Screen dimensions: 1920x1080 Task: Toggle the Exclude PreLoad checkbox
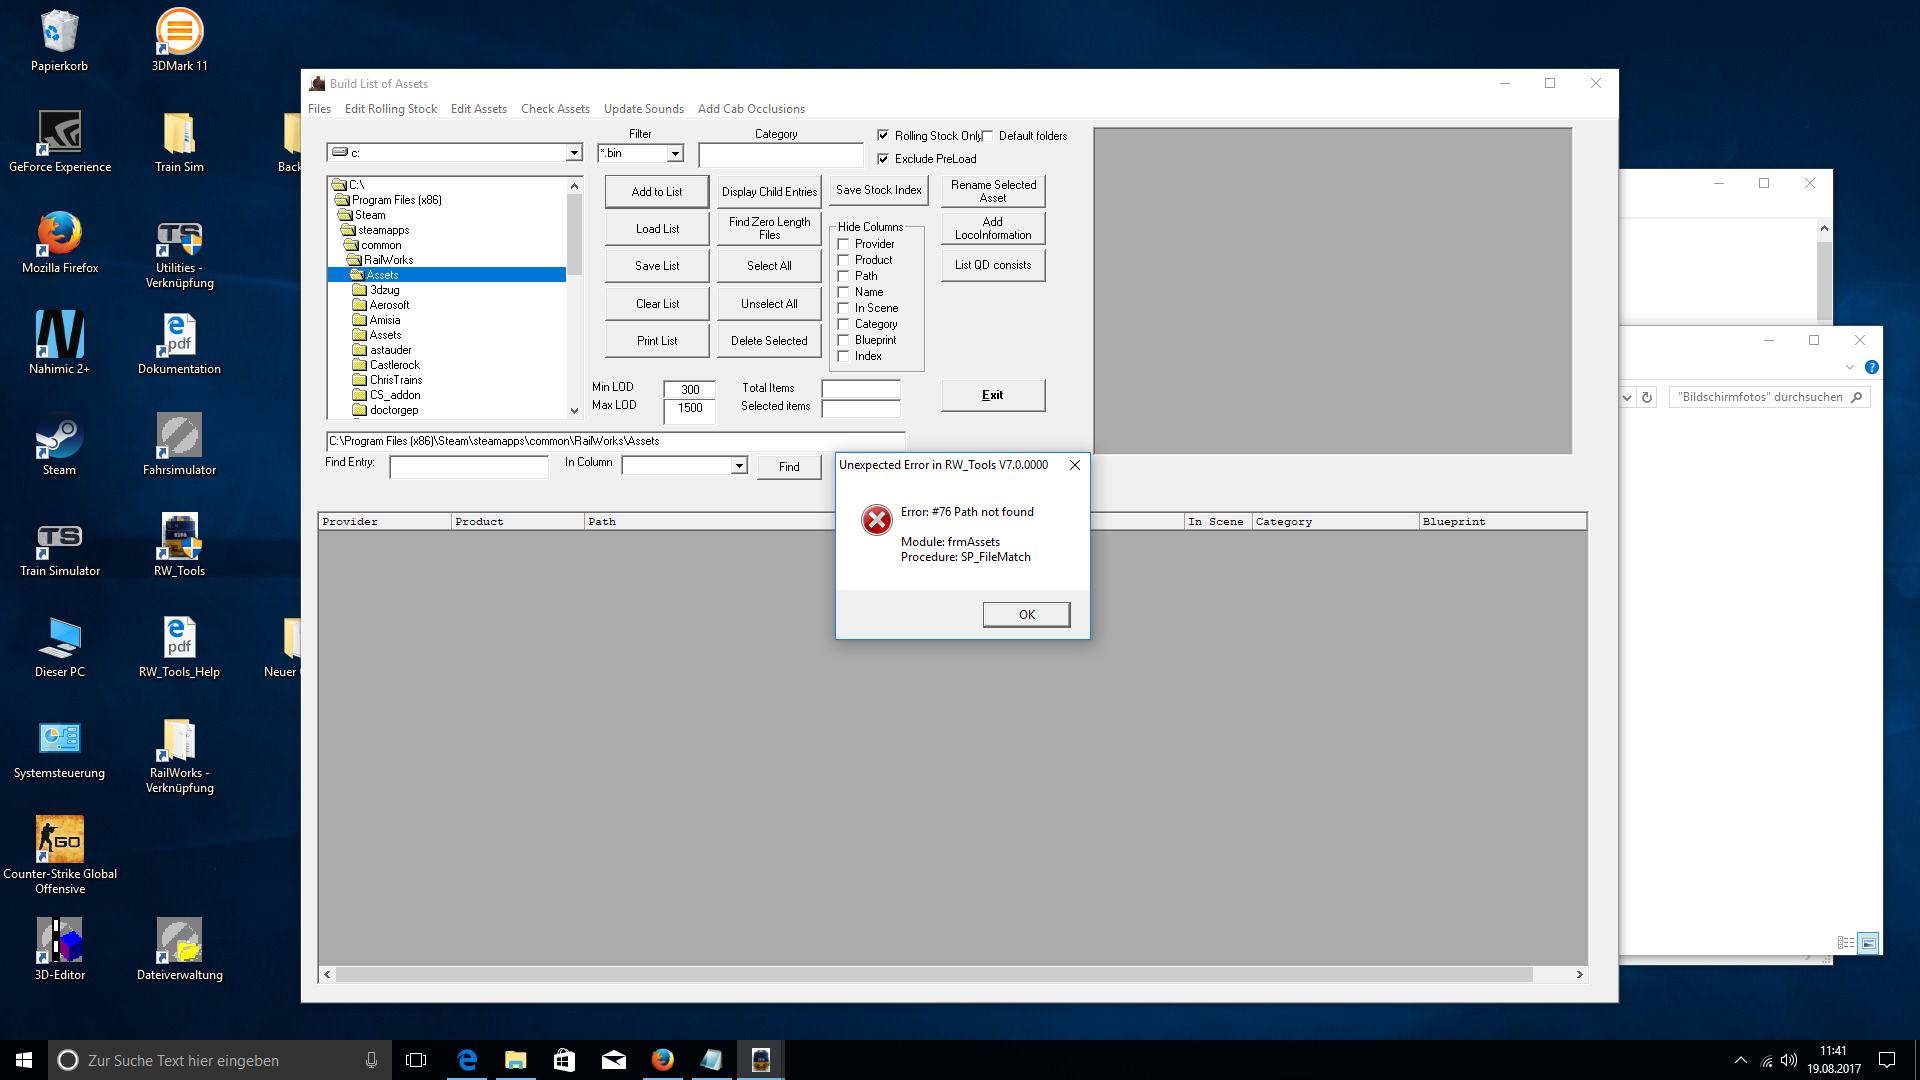point(883,159)
